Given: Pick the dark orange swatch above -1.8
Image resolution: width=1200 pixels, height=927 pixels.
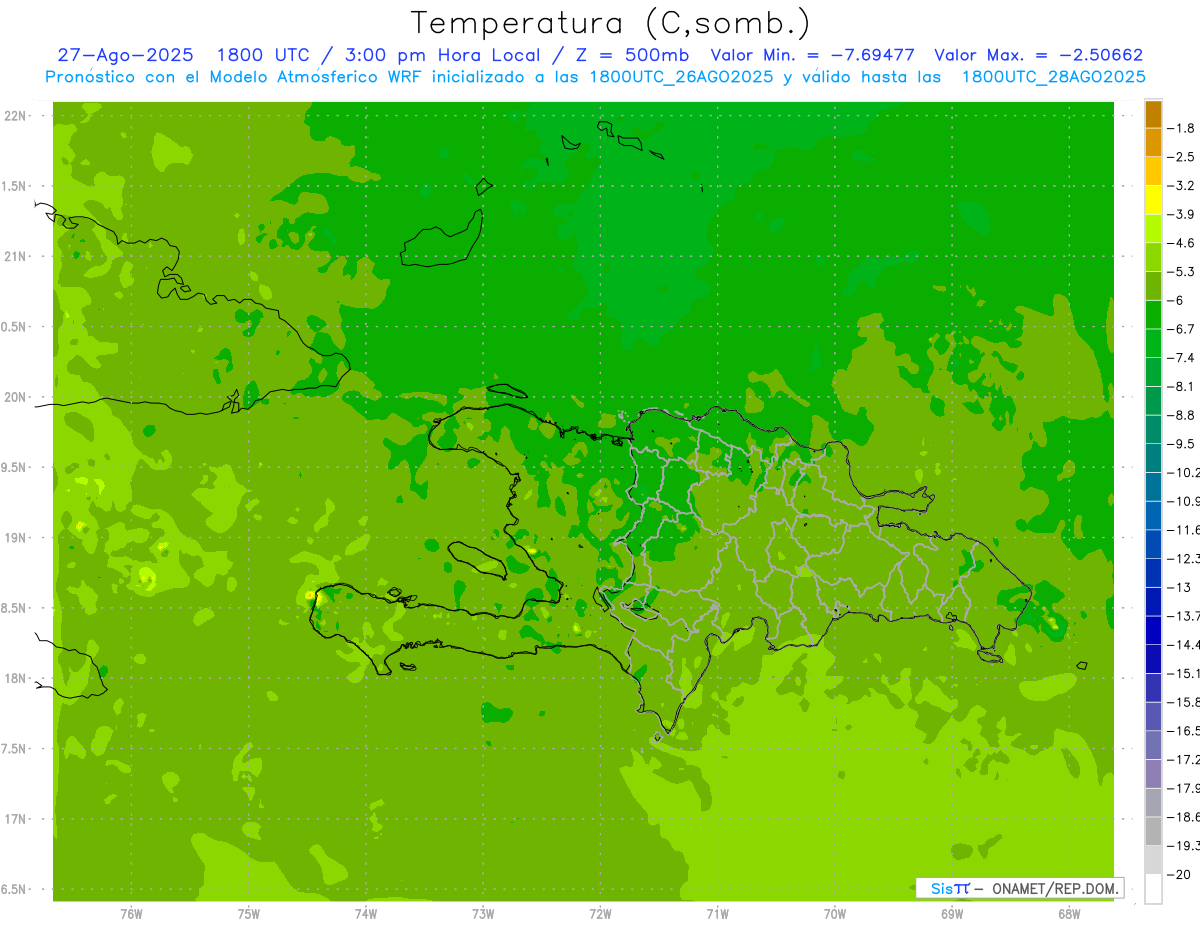Looking at the screenshot, I should pos(1153,114).
